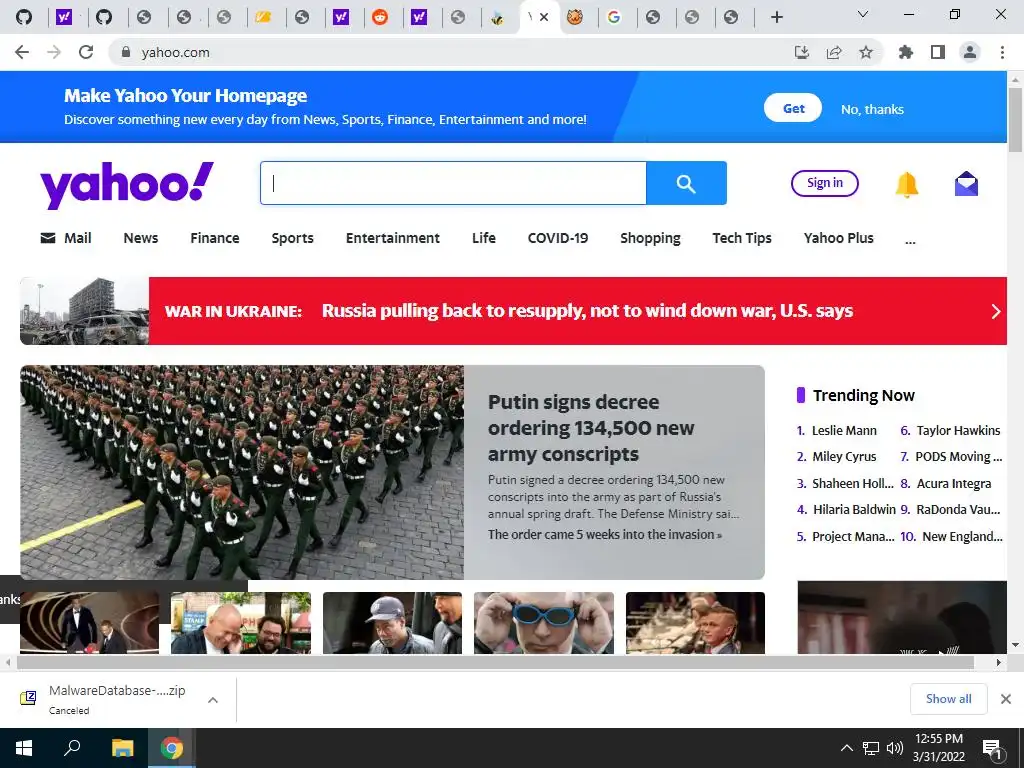Image resolution: width=1024 pixels, height=768 pixels.
Task: Close the downloads bar
Action: click(x=1006, y=699)
